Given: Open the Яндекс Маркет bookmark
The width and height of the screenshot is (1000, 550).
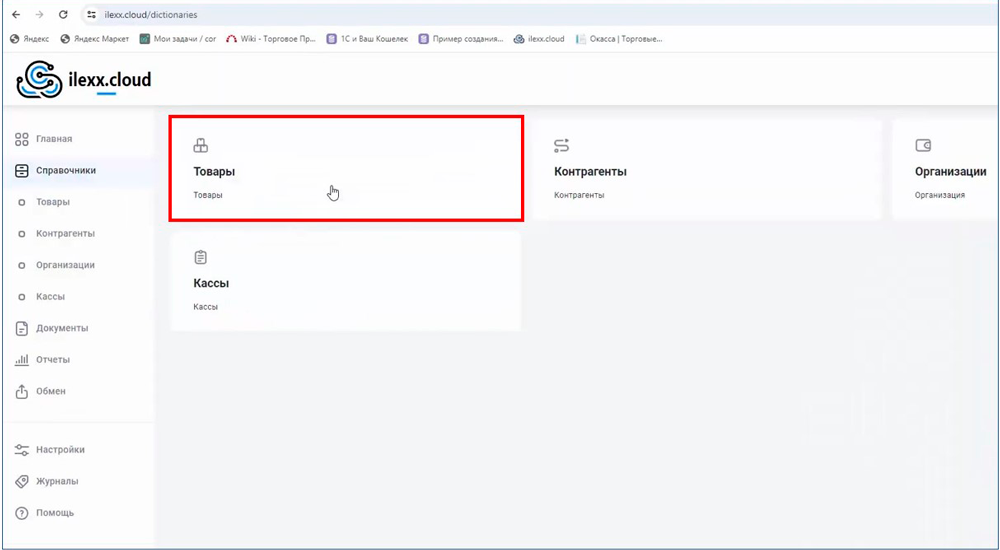Looking at the screenshot, I should pos(95,39).
